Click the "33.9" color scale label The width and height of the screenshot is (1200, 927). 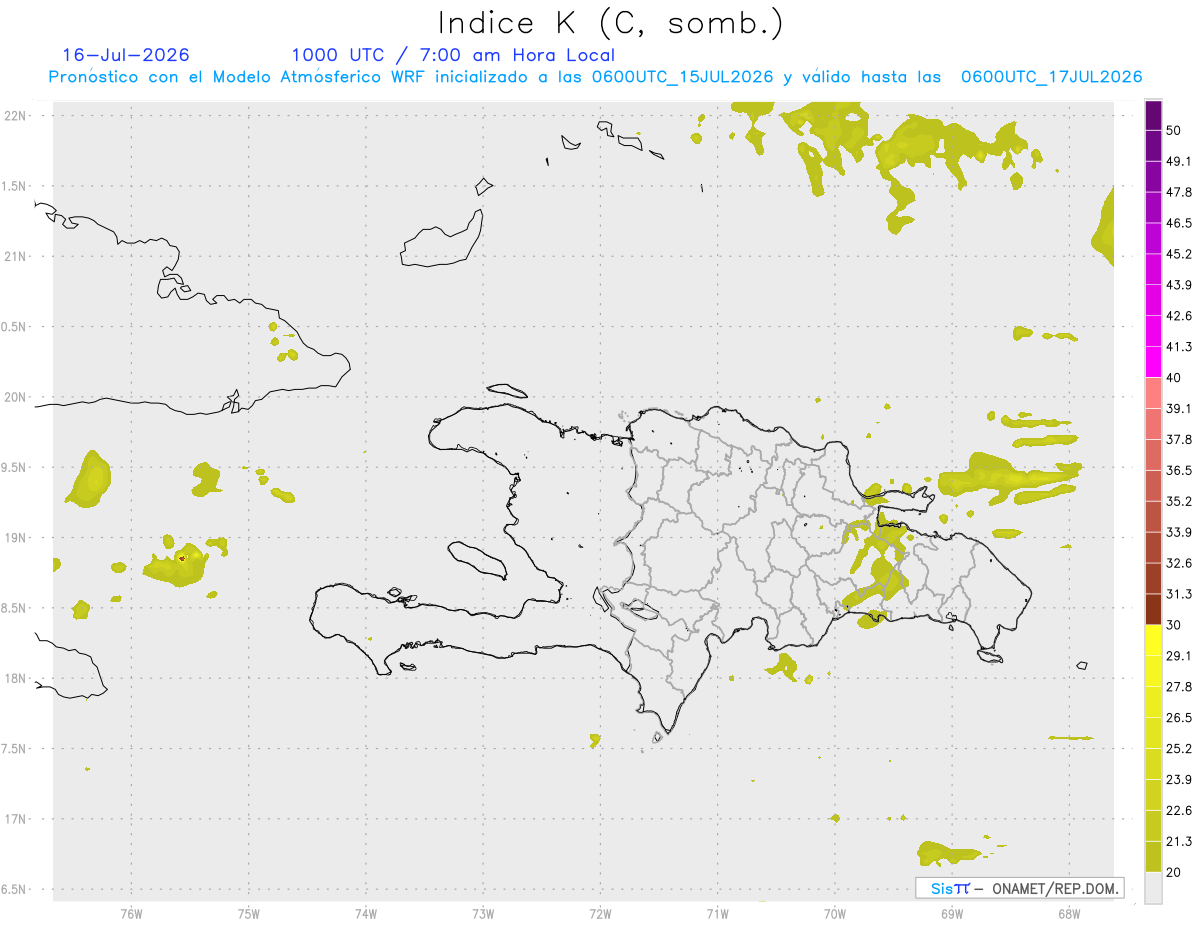(x=1179, y=532)
